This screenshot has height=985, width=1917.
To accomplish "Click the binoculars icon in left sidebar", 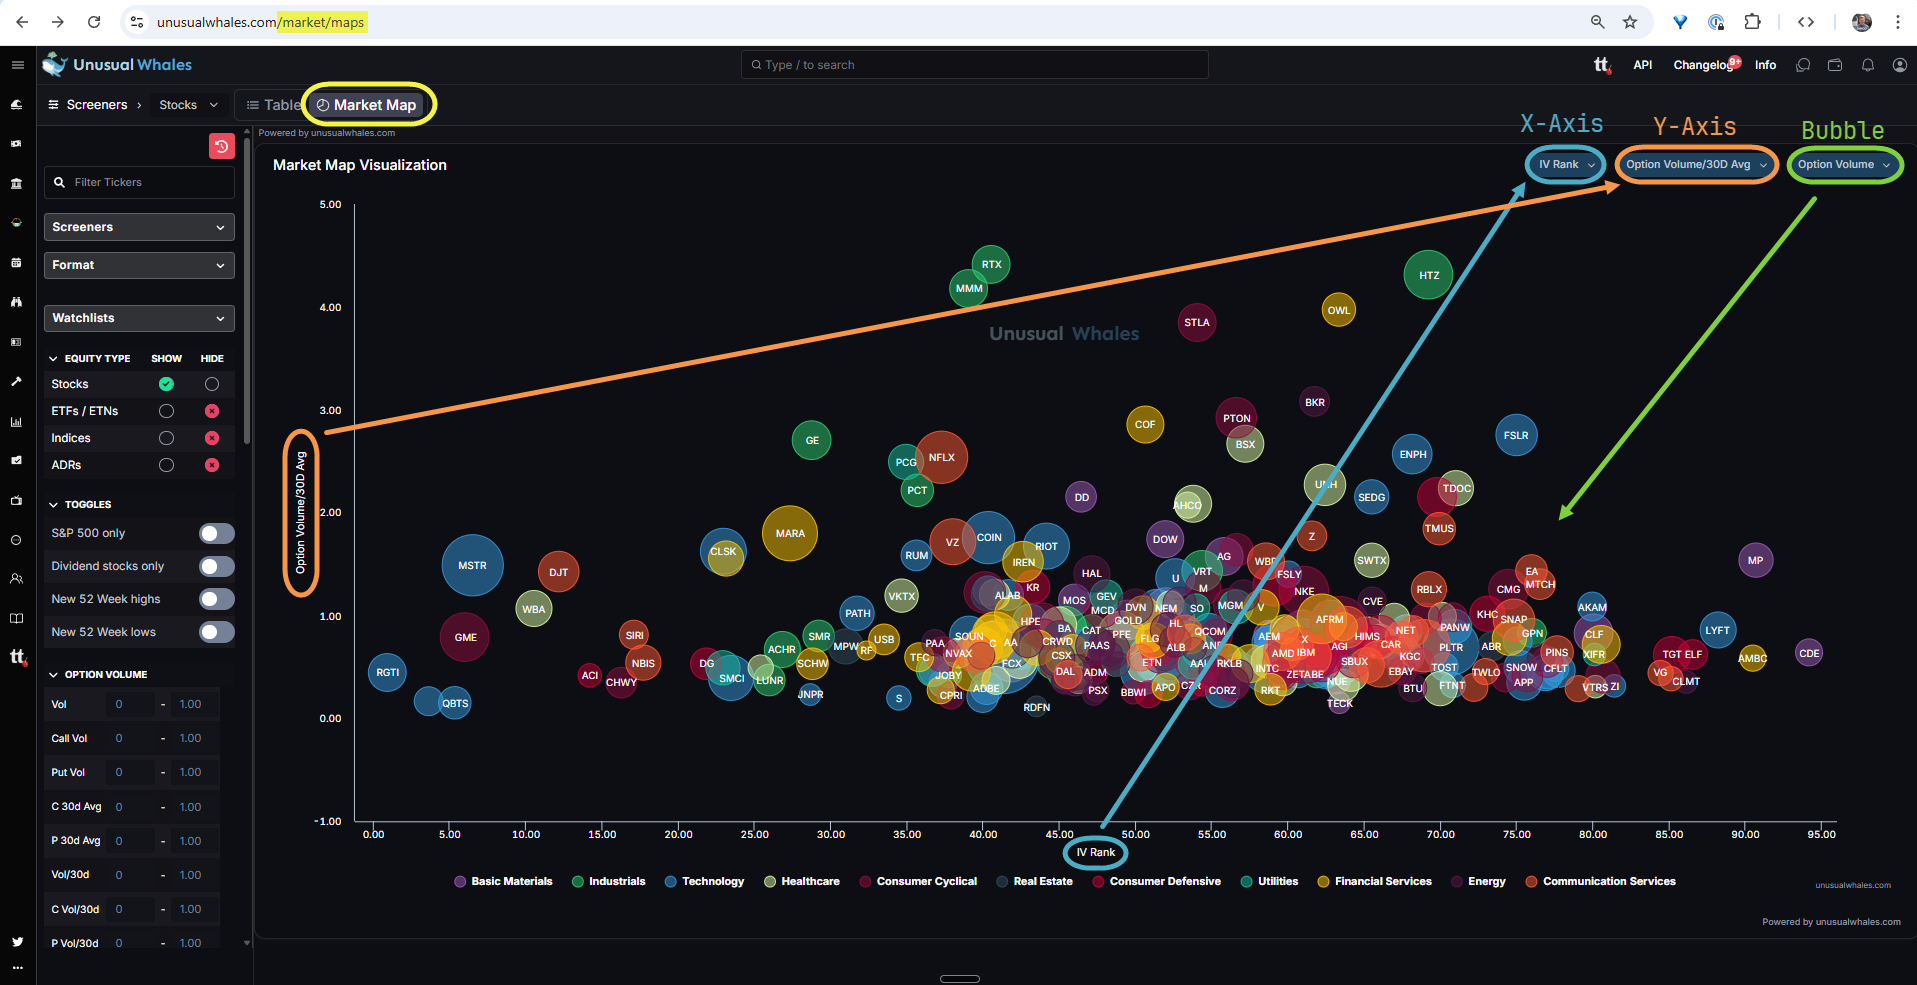I will [x=16, y=302].
